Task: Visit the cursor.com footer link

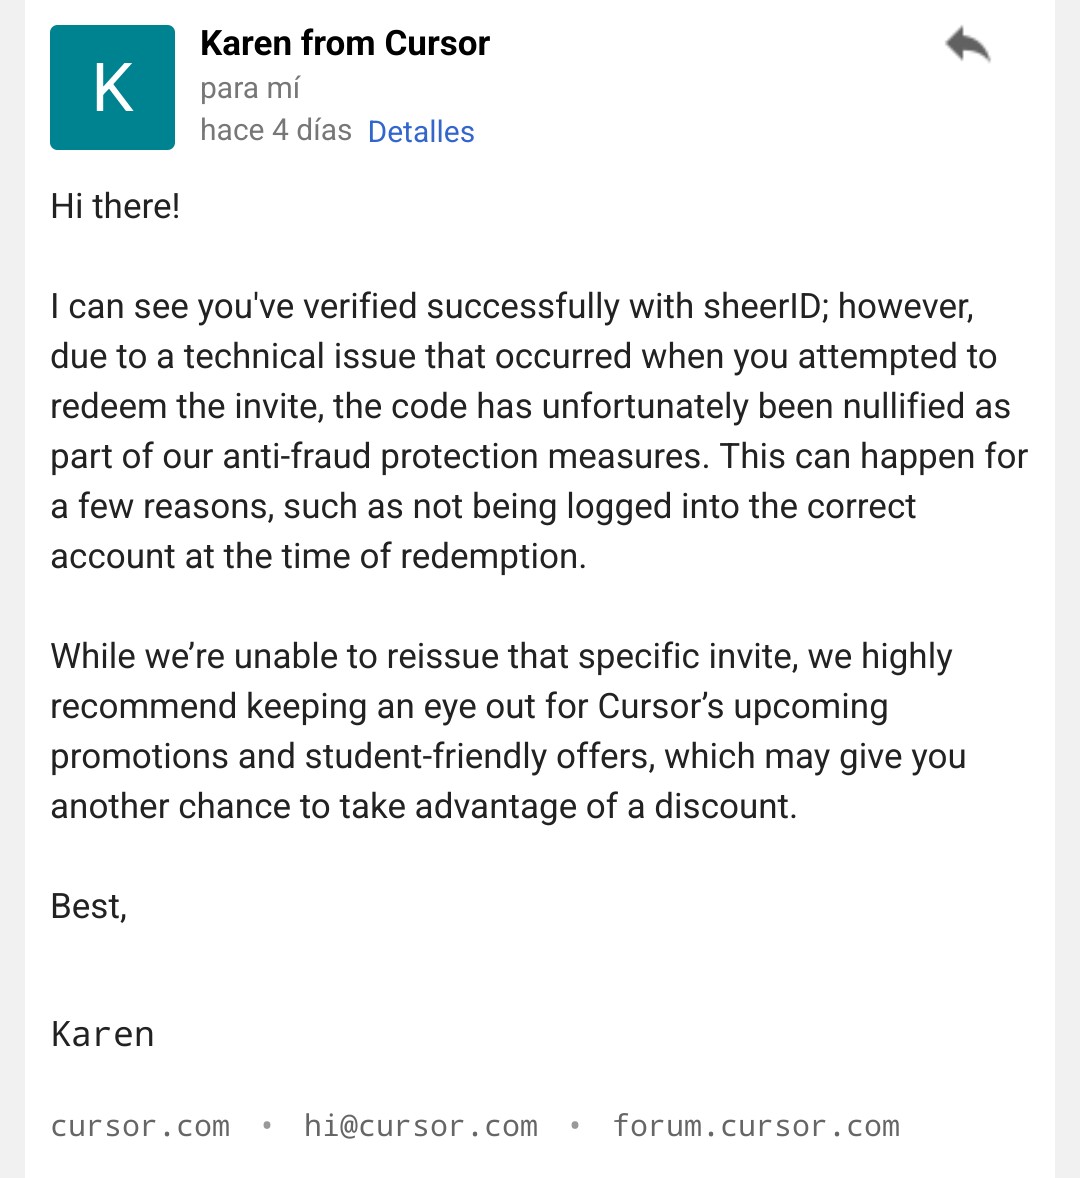Action: point(140,1126)
